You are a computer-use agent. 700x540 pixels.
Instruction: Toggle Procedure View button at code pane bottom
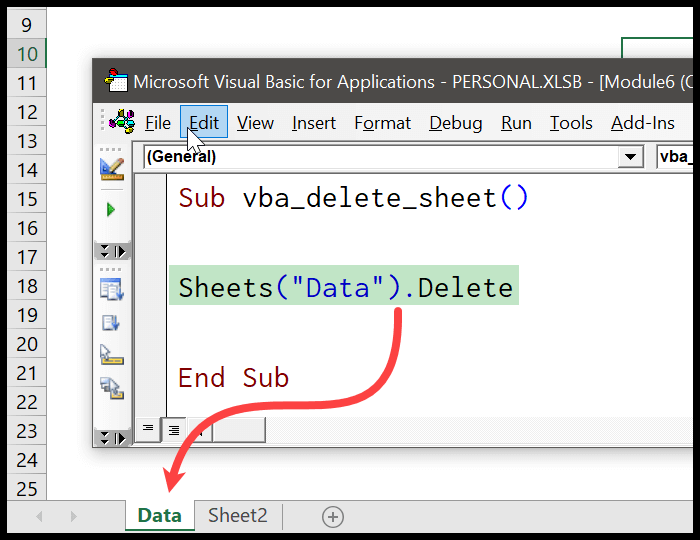coord(148,430)
